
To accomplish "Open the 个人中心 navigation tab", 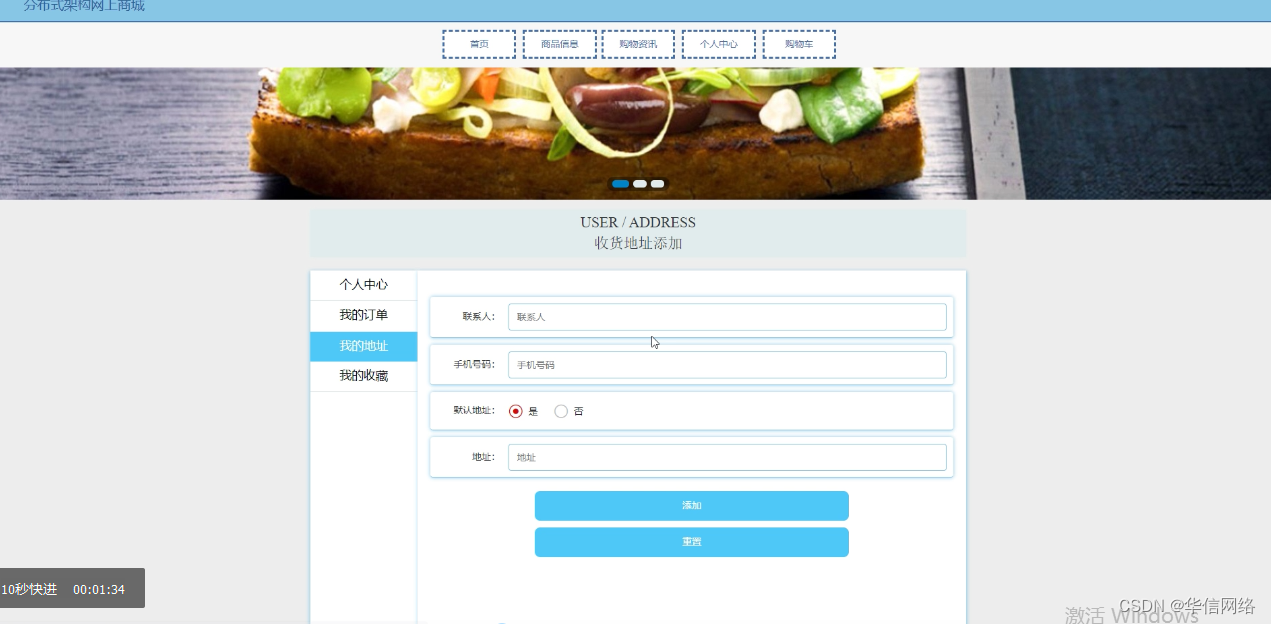I will coord(718,43).
